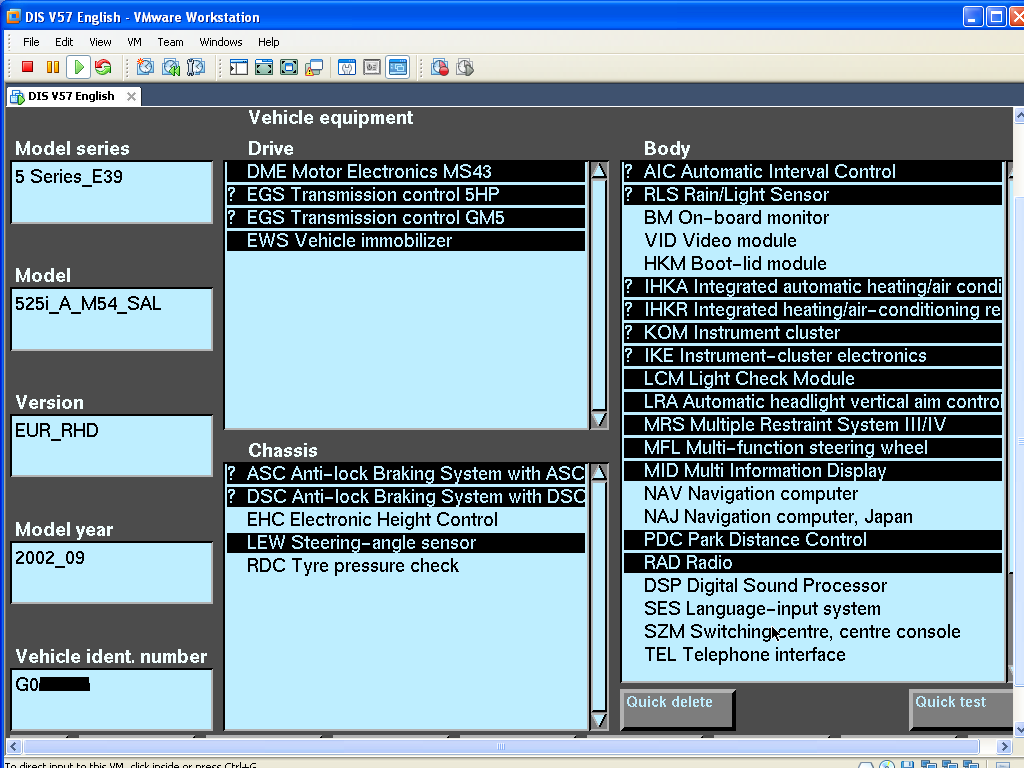
Task: Select EGS Transmission control 5HP
Action: (x=406, y=195)
